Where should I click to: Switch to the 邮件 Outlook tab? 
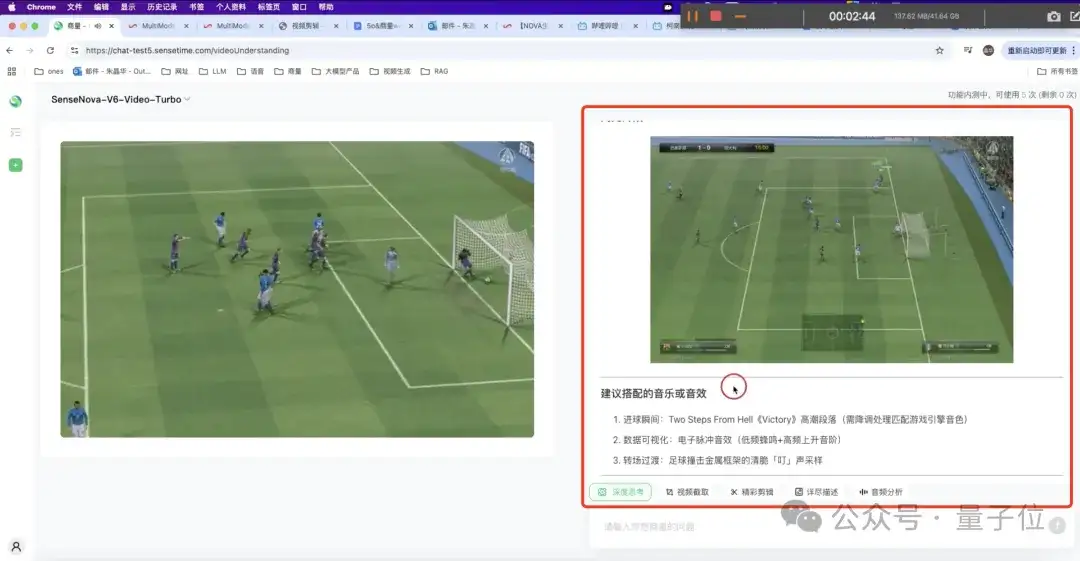tap(457, 26)
